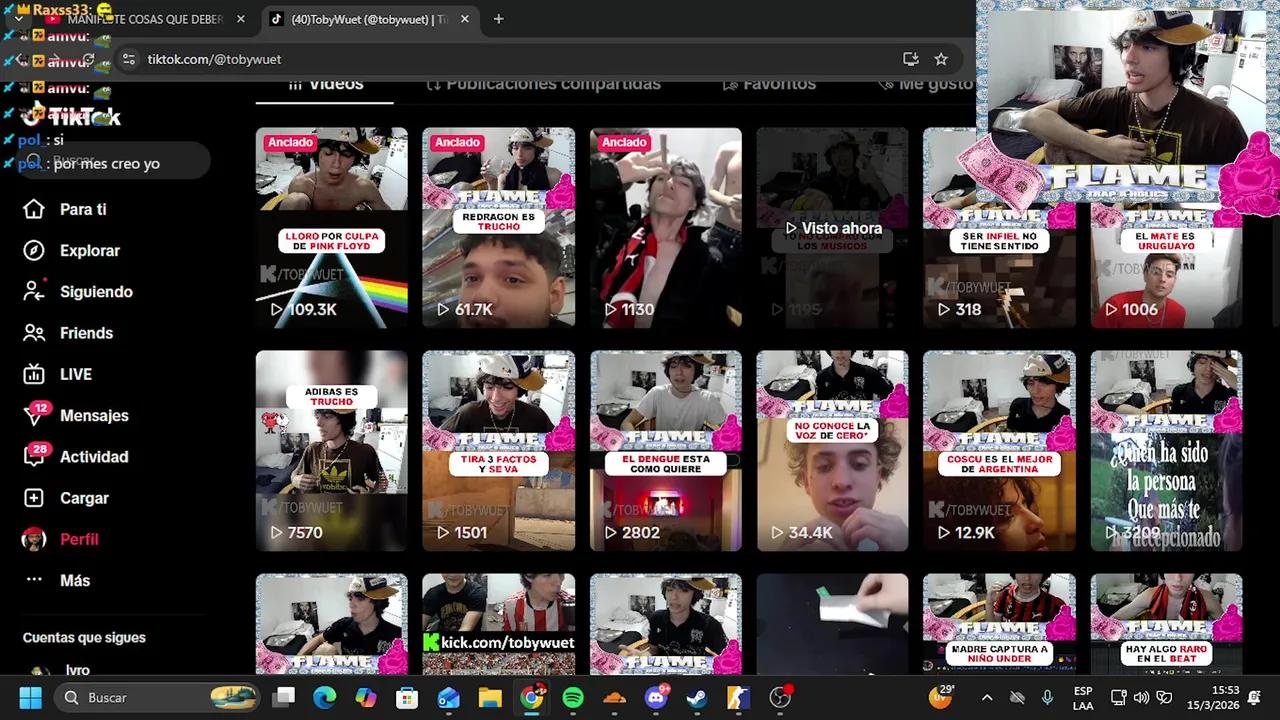This screenshot has width=1280, height=720.
Task: Click the Cuentas que sigues heading
Action: 84,637
